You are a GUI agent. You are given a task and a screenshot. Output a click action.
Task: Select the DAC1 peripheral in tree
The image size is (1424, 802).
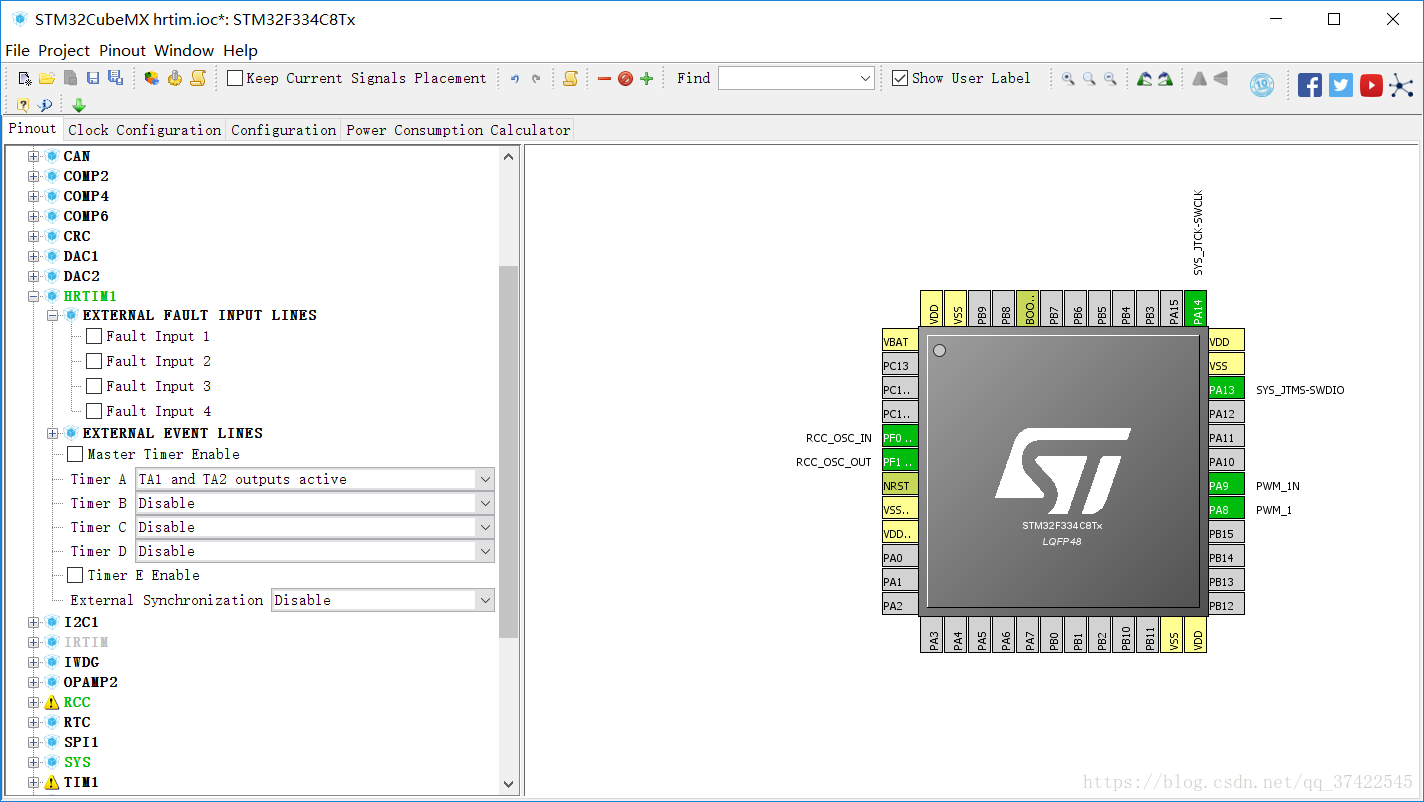(81, 256)
